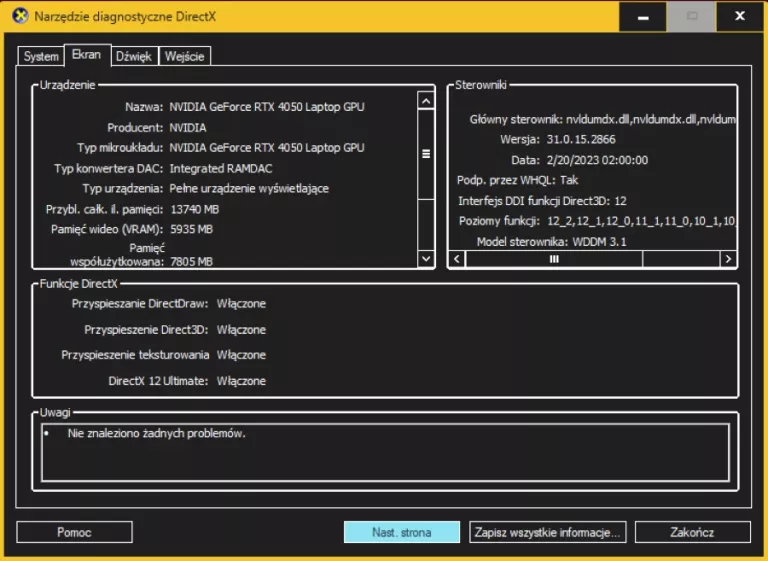This screenshot has height=561, width=768.
Task: Switch to the System tab
Action: click(41, 56)
